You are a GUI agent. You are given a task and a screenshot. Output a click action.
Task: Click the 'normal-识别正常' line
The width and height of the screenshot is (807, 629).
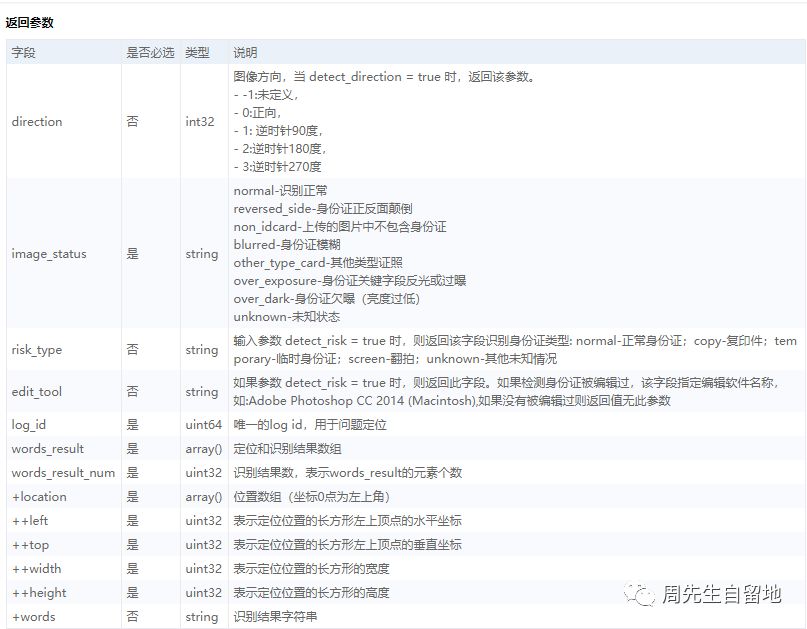pyautogui.click(x=280, y=191)
